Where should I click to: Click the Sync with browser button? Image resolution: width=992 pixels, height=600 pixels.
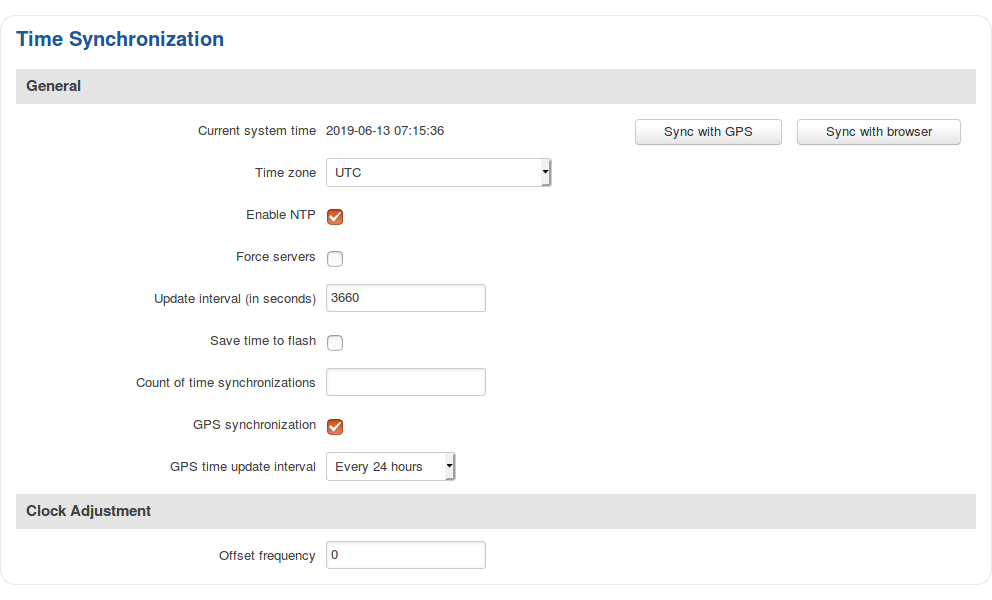click(x=878, y=132)
